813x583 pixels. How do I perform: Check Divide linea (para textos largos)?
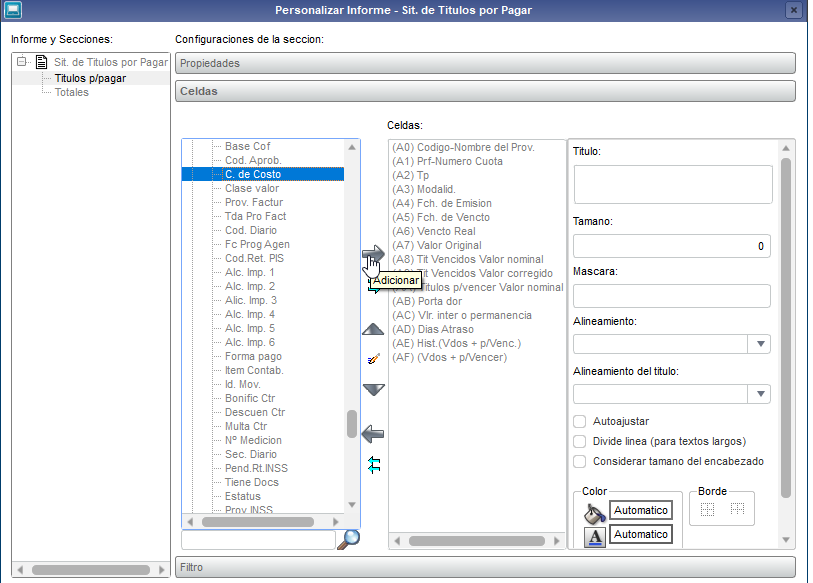click(580, 441)
